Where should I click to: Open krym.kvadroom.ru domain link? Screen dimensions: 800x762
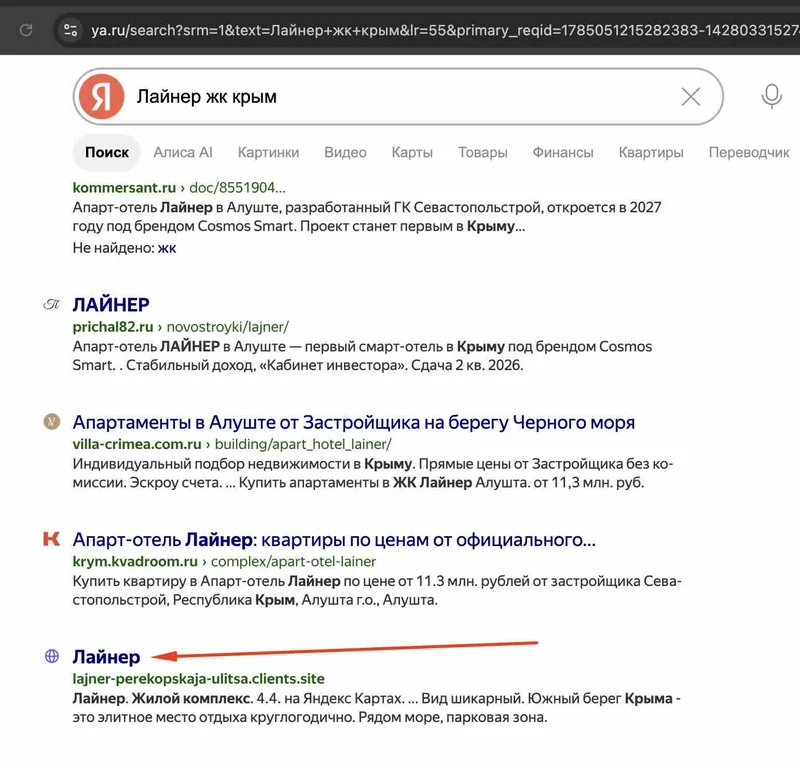tap(135, 562)
